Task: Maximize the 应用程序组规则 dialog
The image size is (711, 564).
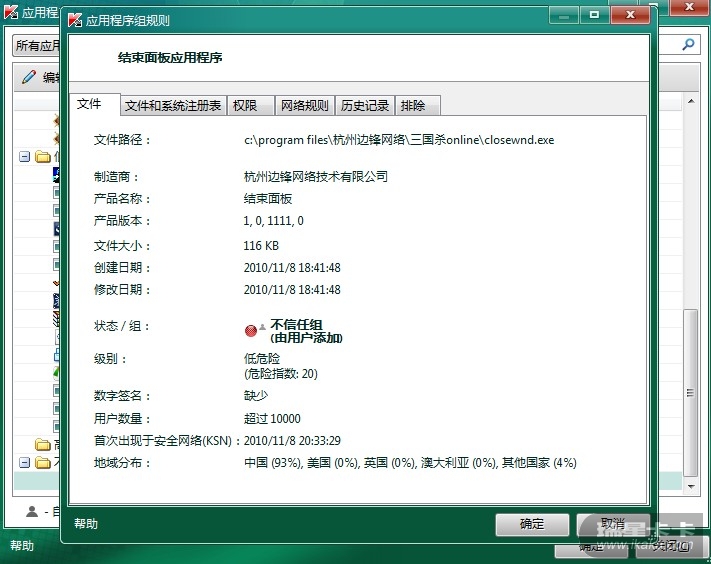Action: click(x=594, y=15)
